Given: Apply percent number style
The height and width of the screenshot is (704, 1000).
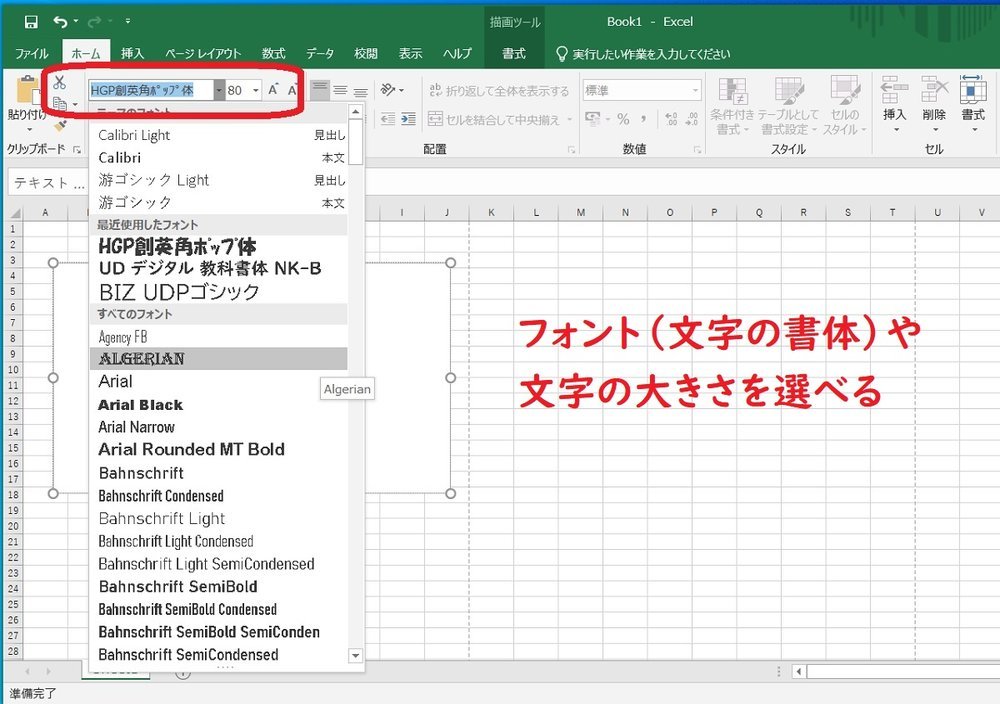Looking at the screenshot, I should pyautogui.click(x=622, y=116).
